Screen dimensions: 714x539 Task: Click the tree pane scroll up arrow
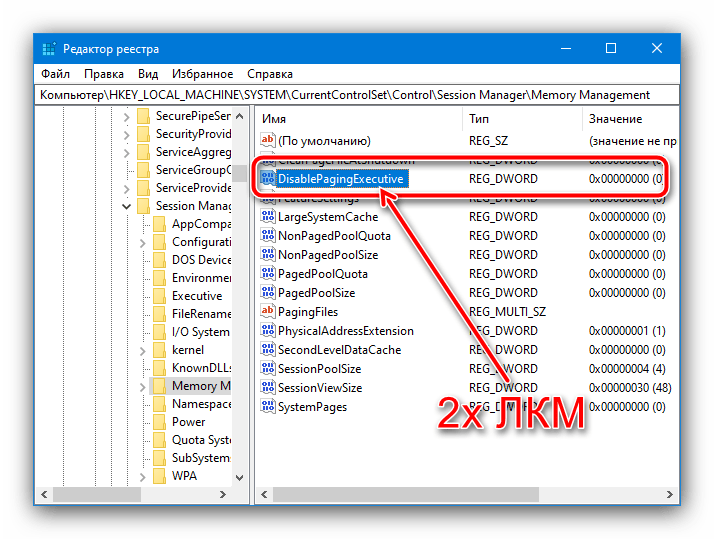coord(240,117)
